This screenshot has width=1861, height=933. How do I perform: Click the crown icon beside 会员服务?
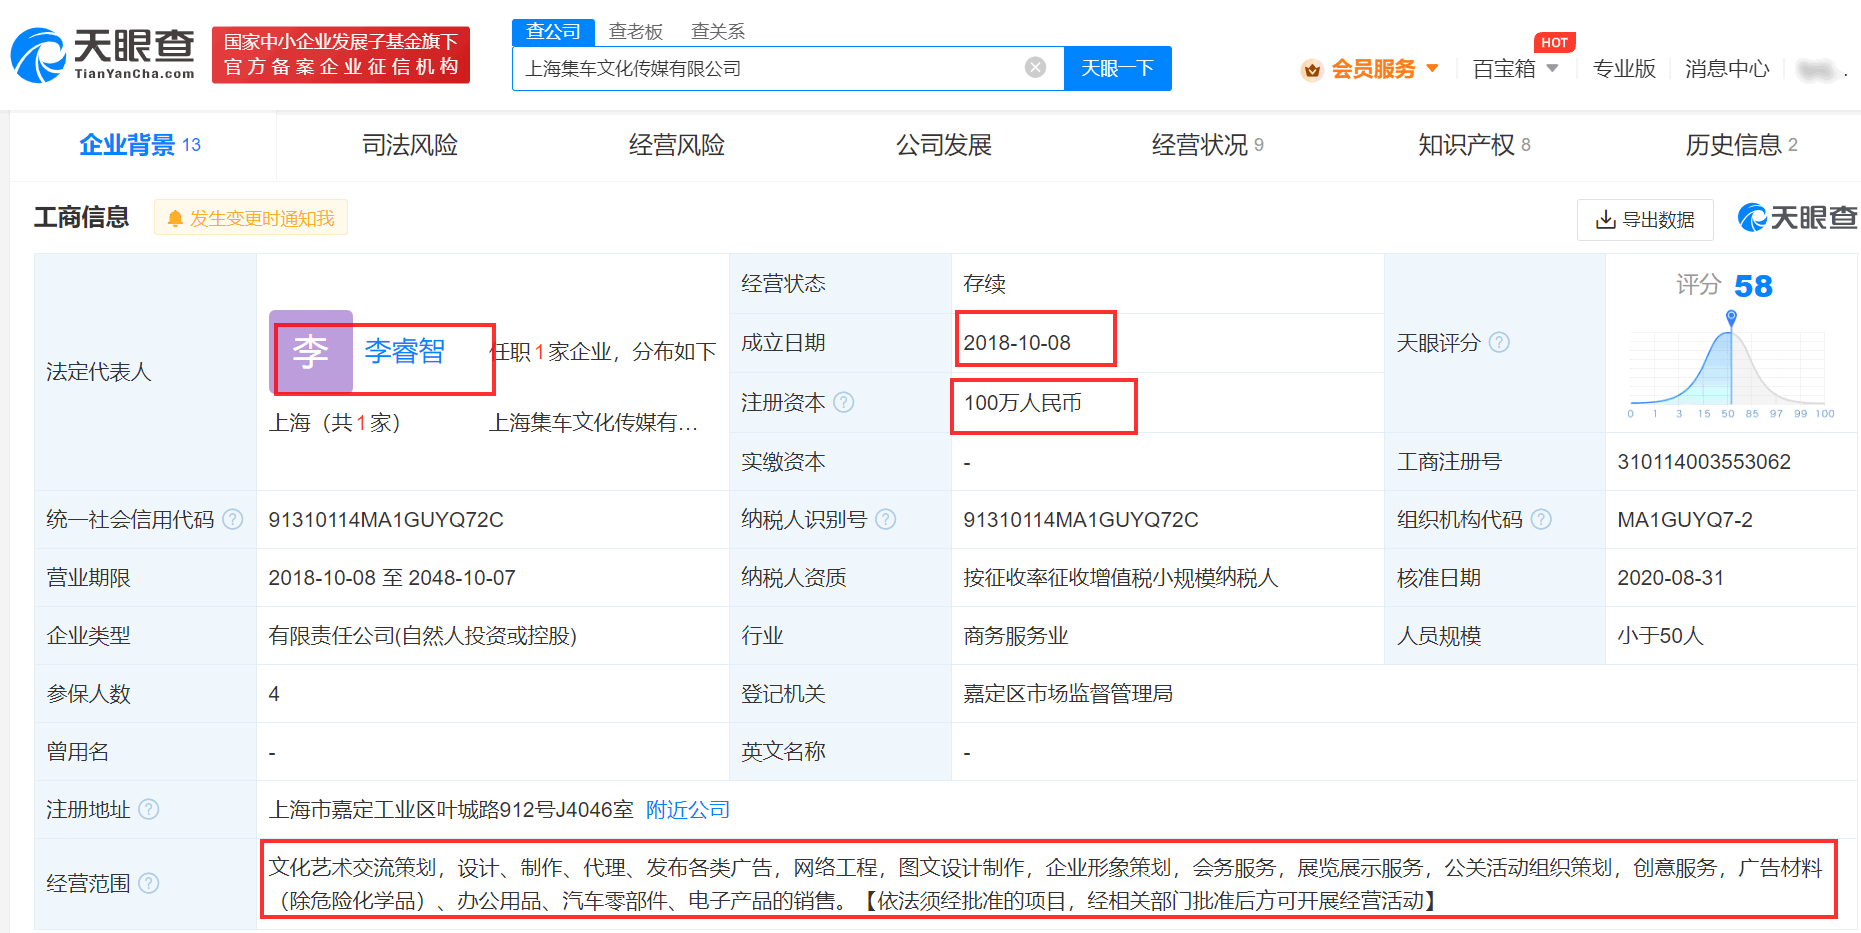point(1312,69)
